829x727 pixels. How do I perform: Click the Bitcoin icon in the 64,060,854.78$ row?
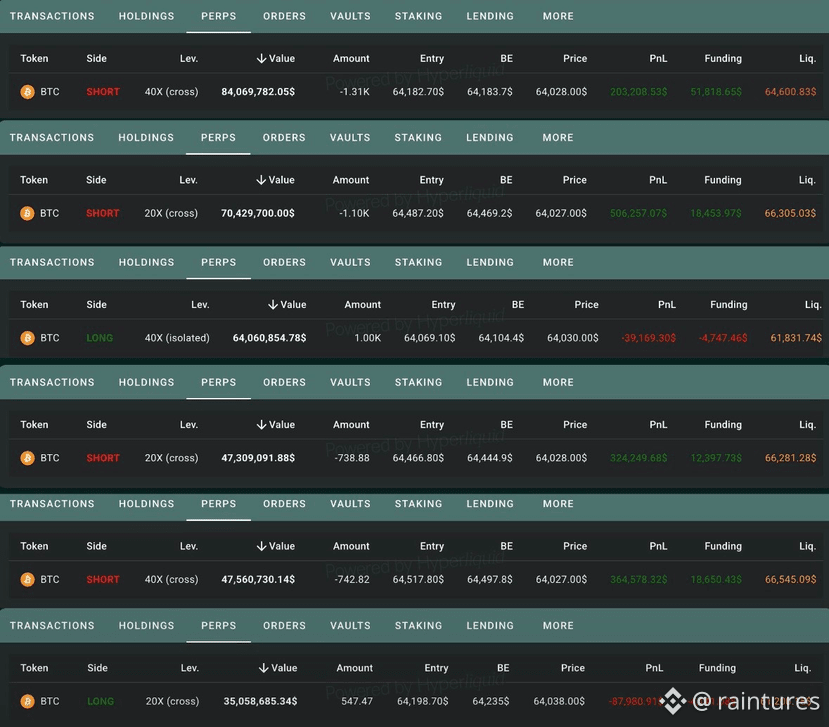click(27, 338)
